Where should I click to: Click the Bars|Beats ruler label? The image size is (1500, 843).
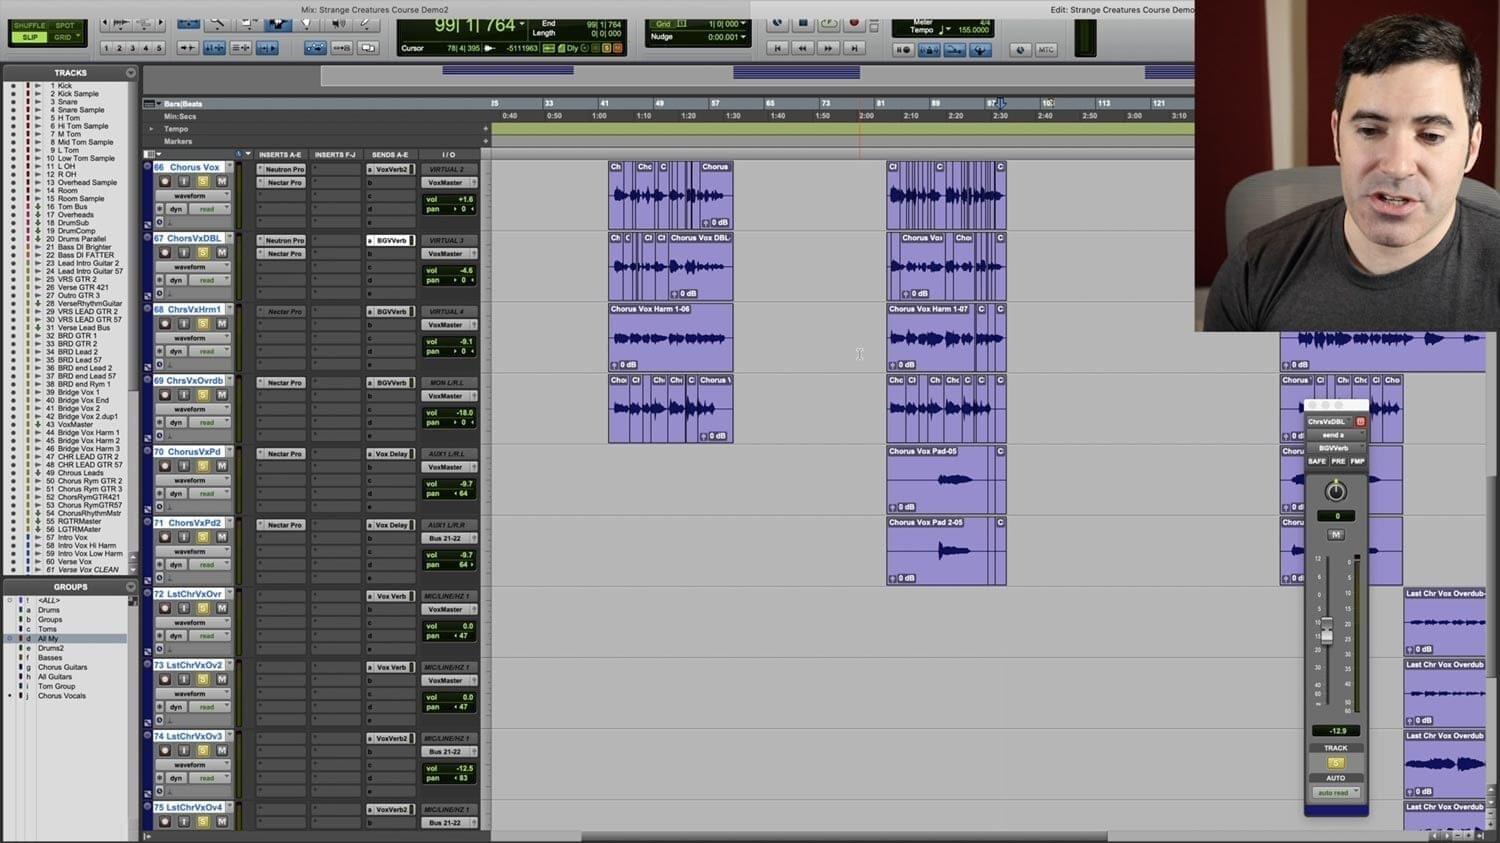pos(183,104)
